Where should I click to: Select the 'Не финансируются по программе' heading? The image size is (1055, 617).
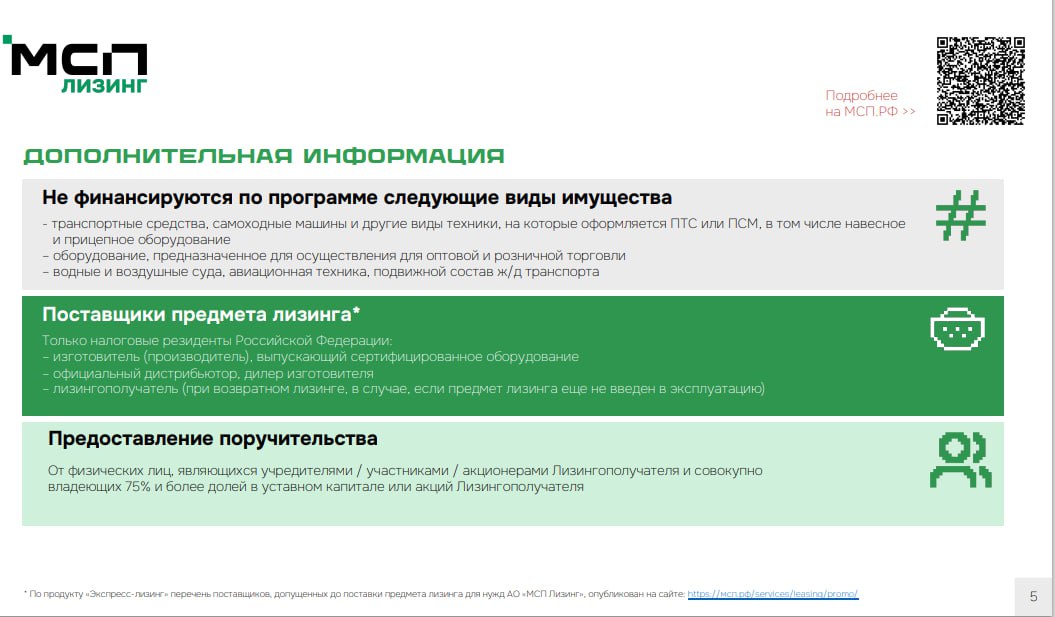(x=357, y=197)
